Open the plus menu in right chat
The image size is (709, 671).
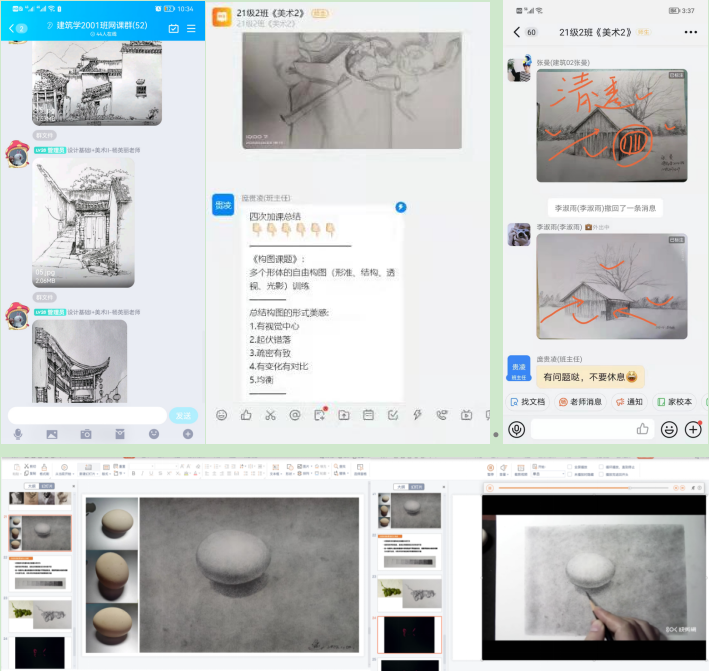(693, 429)
